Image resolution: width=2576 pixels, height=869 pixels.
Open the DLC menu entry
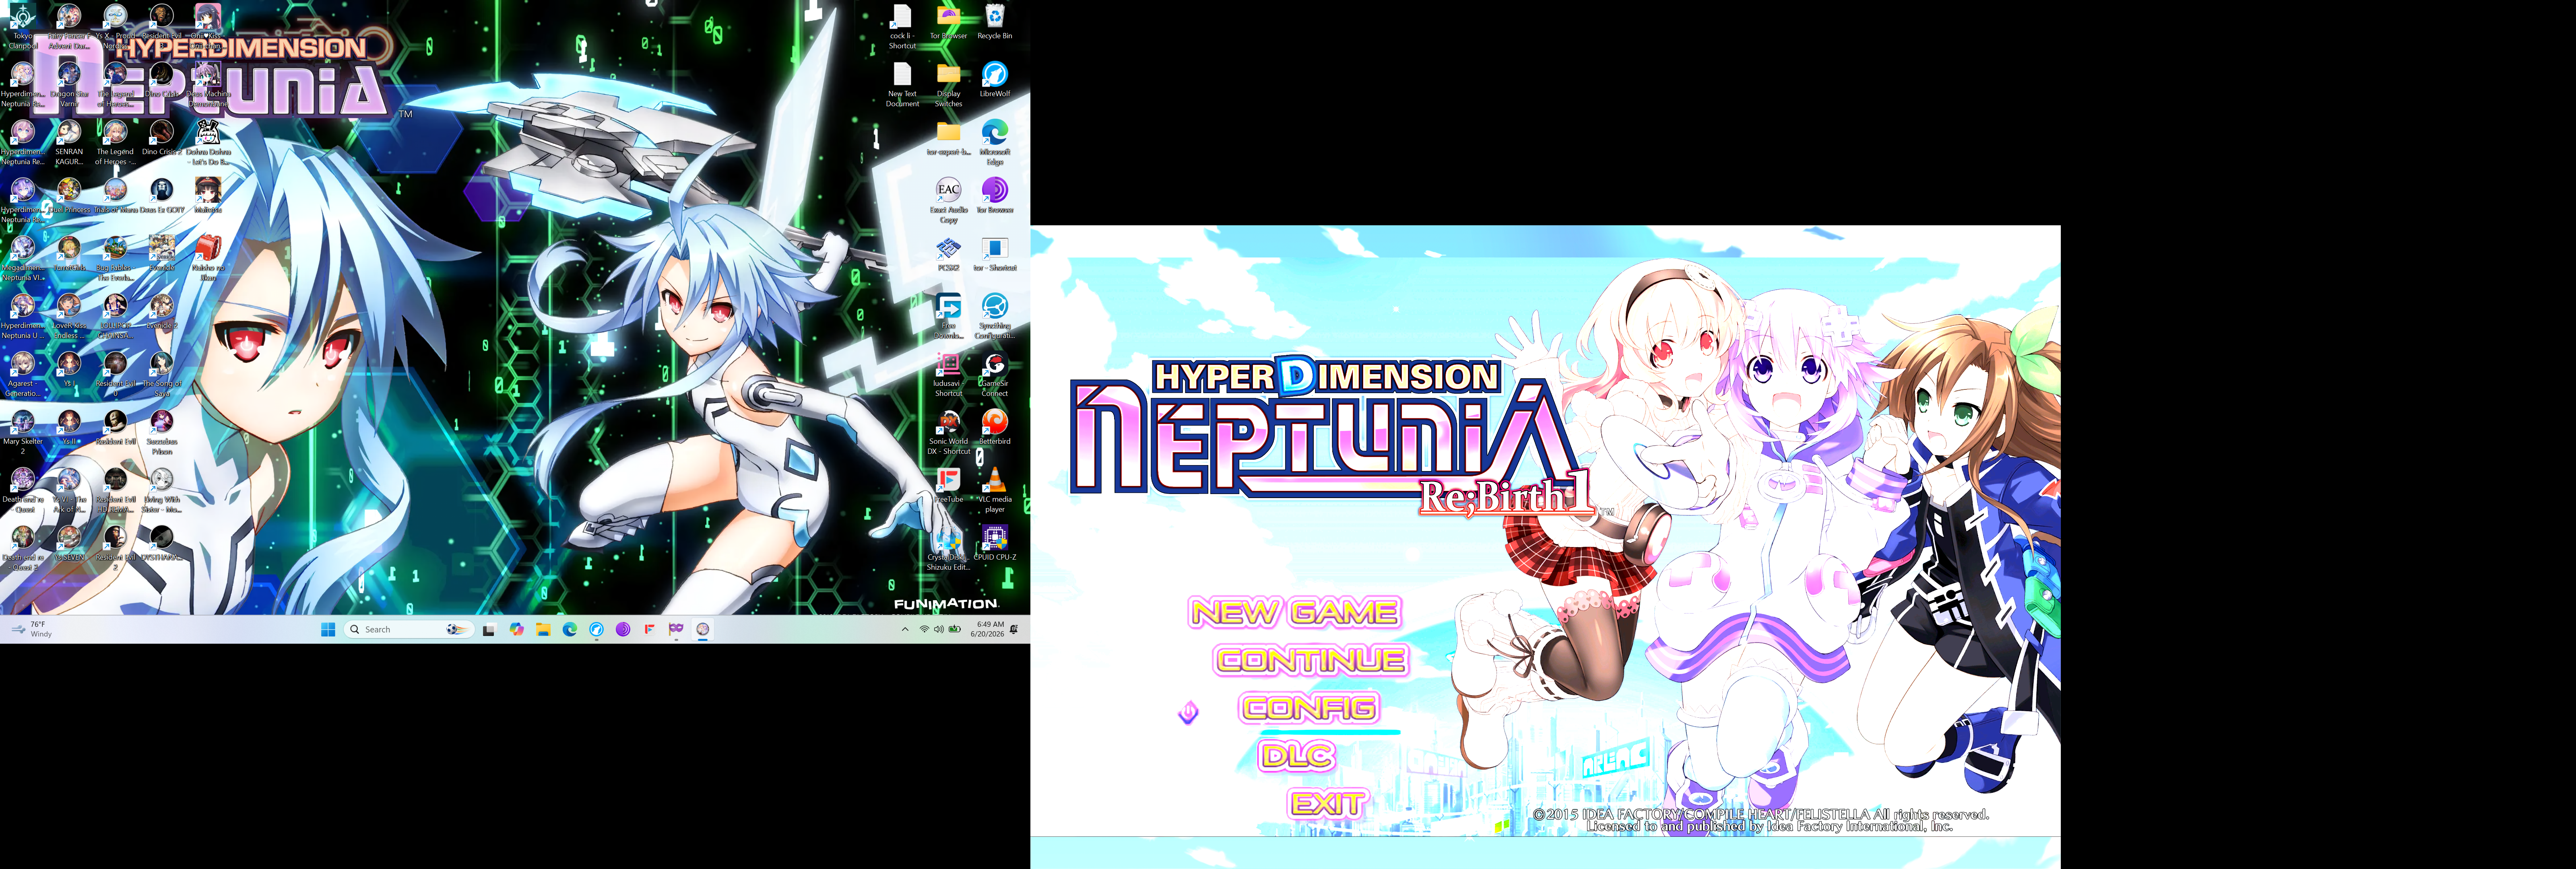tap(1297, 756)
